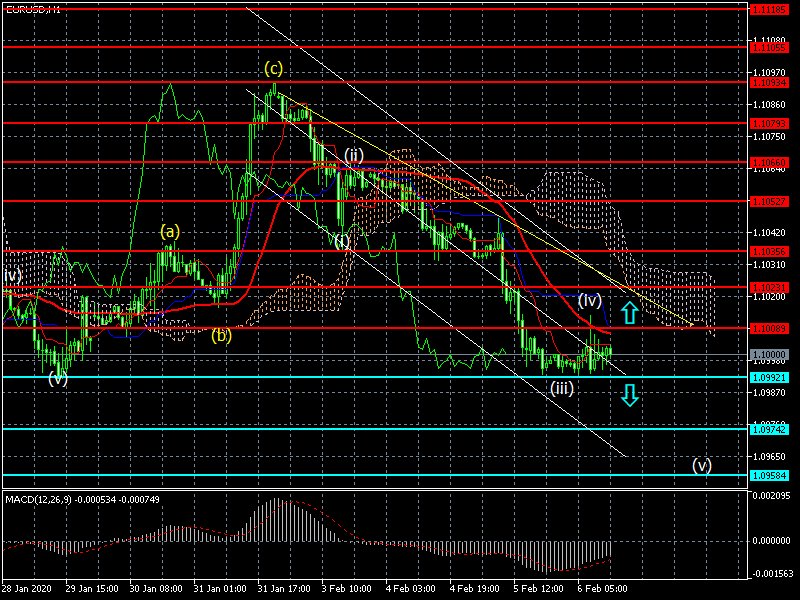Click the 1.10356 red price tag
800x600 pixels.
click(769, 252)
